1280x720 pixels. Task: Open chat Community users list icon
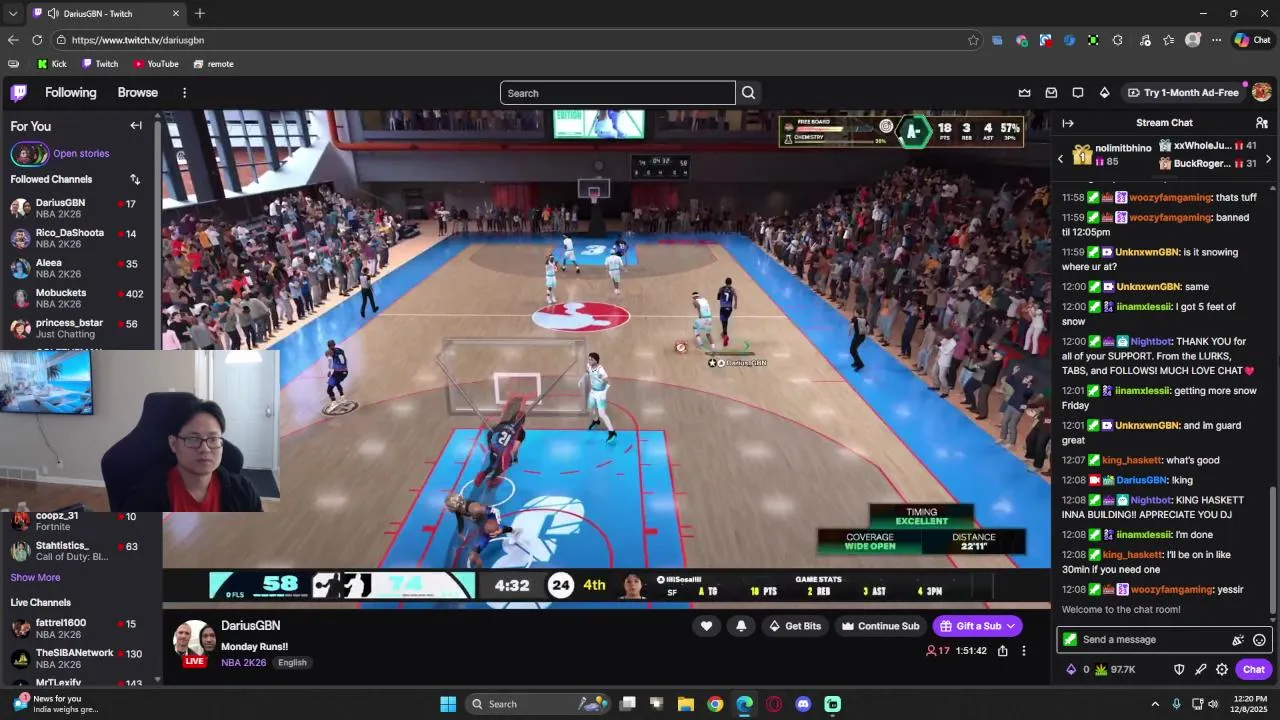pyautogui.click(x=1261, y=123)
